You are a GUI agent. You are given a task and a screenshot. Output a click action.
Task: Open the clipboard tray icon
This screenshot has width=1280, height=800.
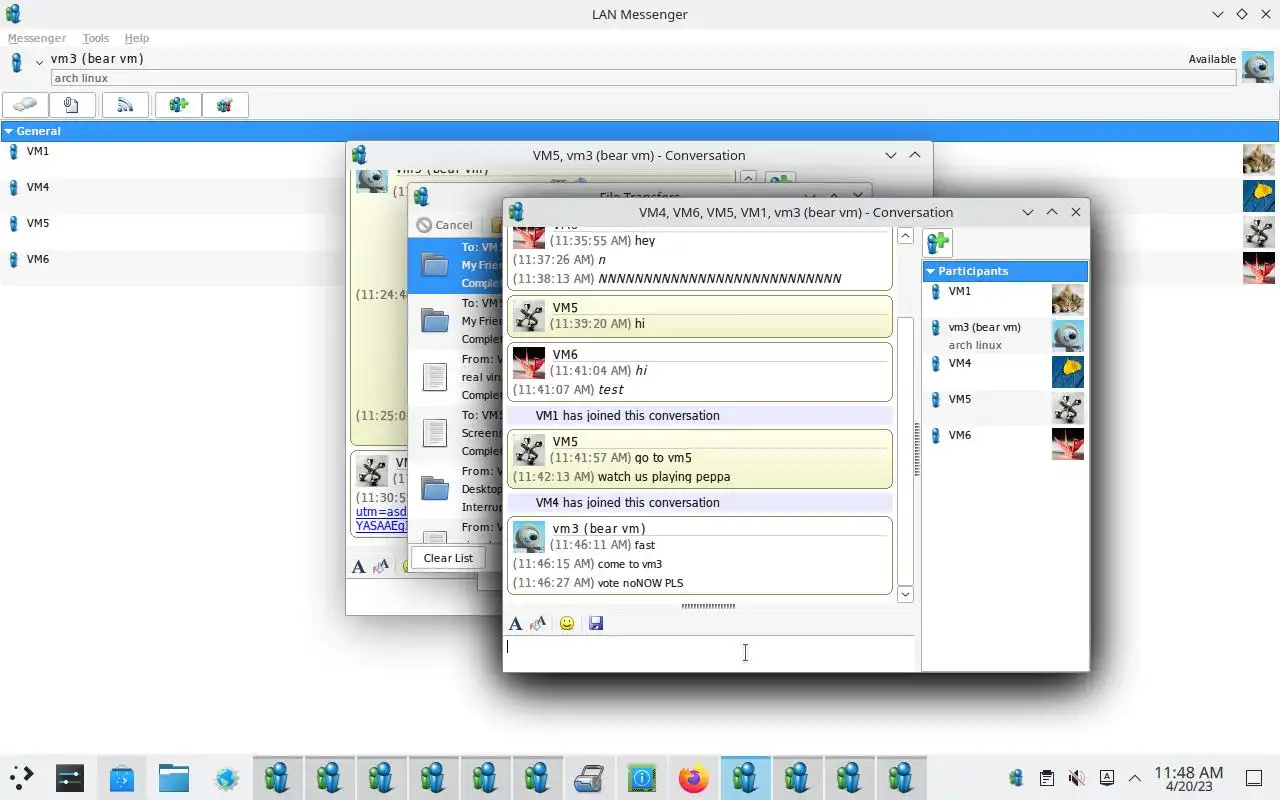click(1046, 778)
